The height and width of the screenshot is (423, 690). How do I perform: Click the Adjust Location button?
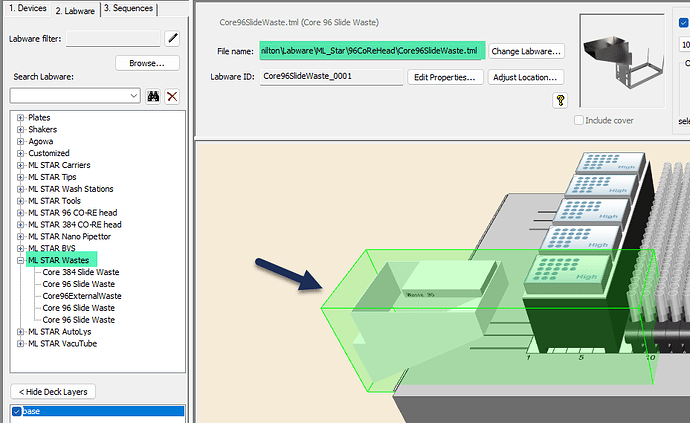[x=527, y=77]
